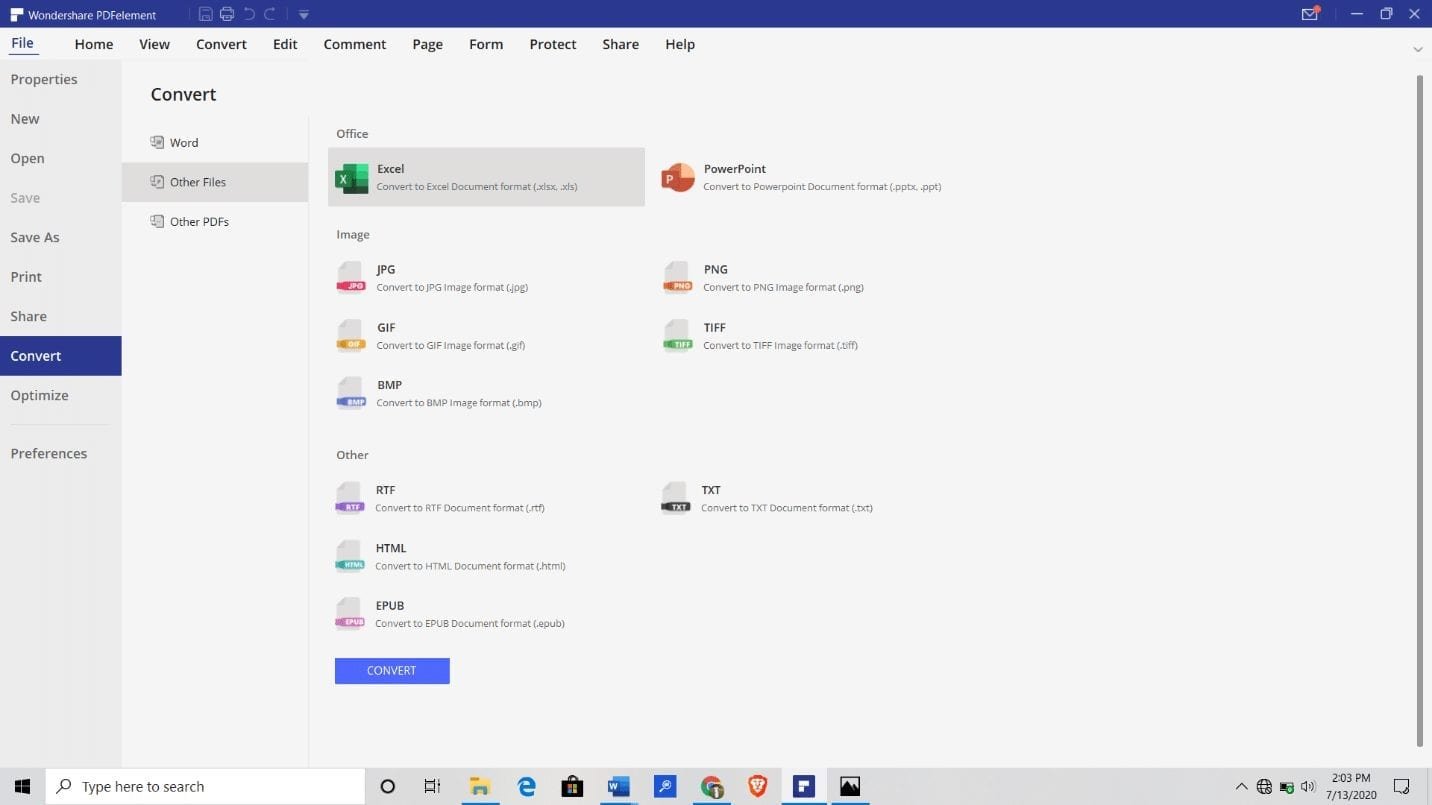Select Other PDFs conversion category
This screenshot has width=1432, height=805.
pos(199,221)
